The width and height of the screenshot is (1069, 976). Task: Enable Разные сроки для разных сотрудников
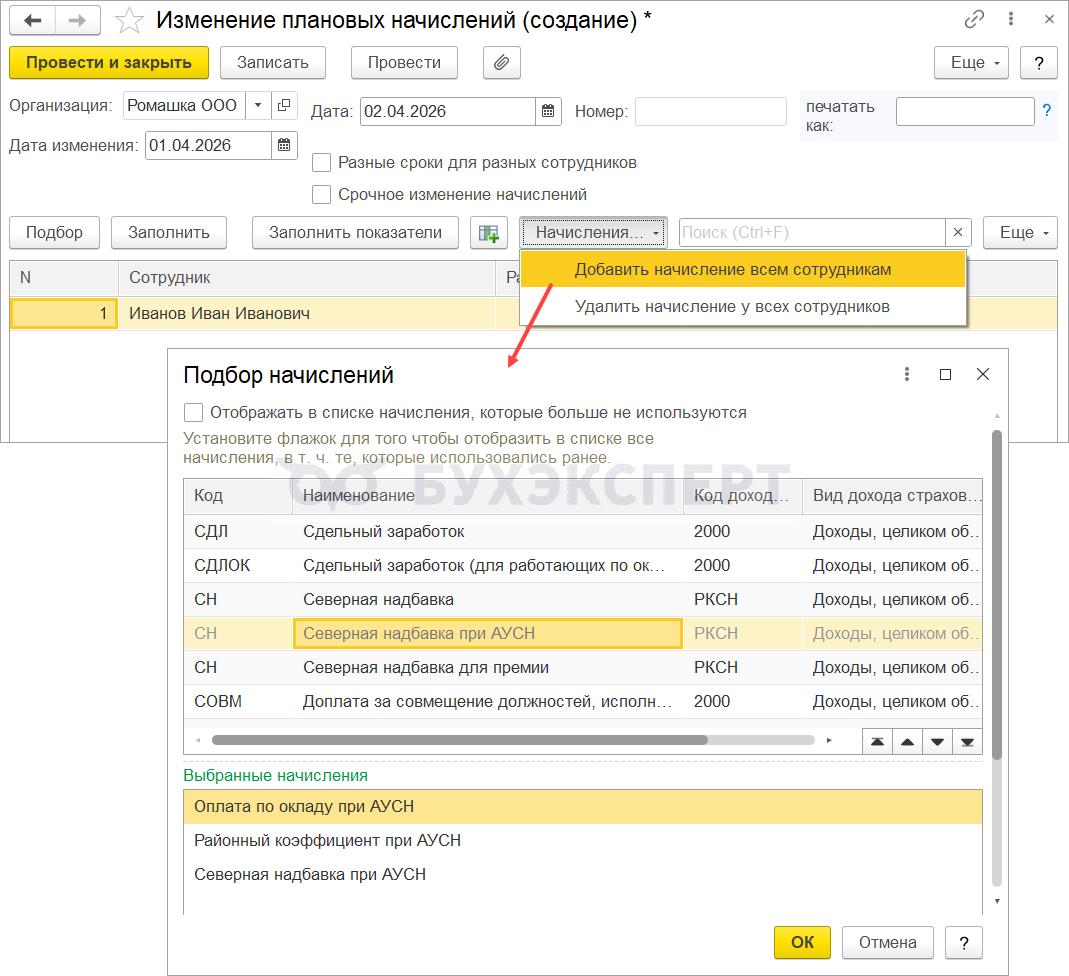click(322, 162)
